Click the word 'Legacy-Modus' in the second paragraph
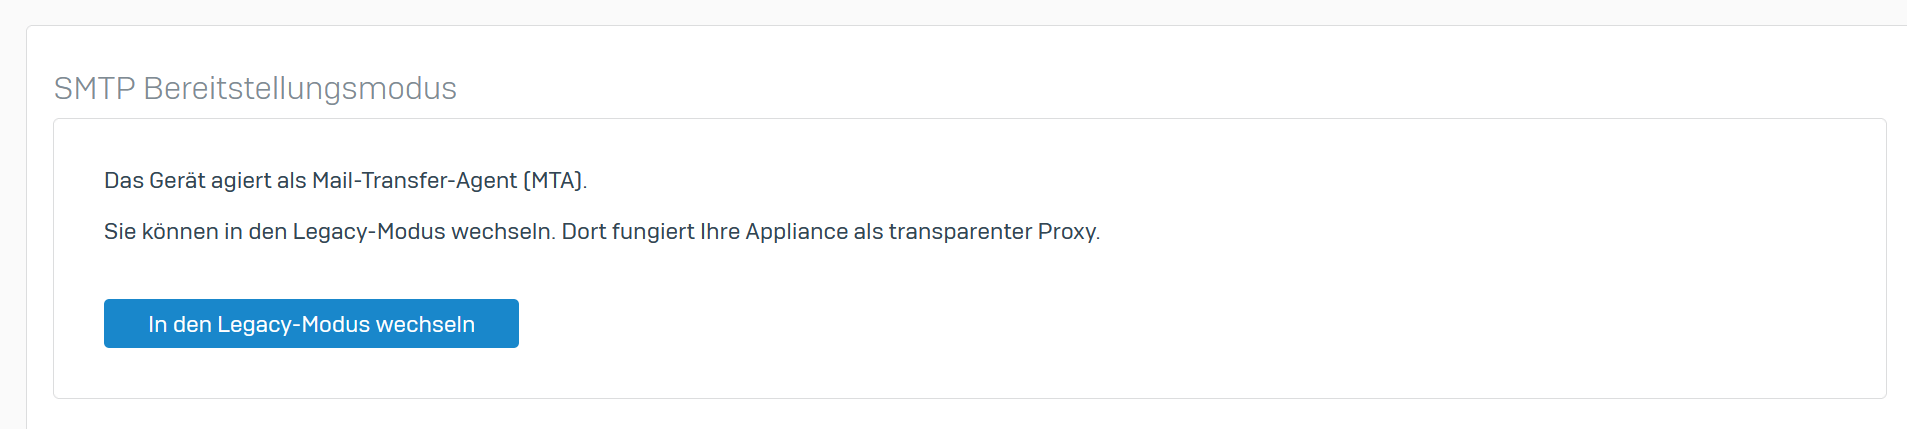 point(369,232)
